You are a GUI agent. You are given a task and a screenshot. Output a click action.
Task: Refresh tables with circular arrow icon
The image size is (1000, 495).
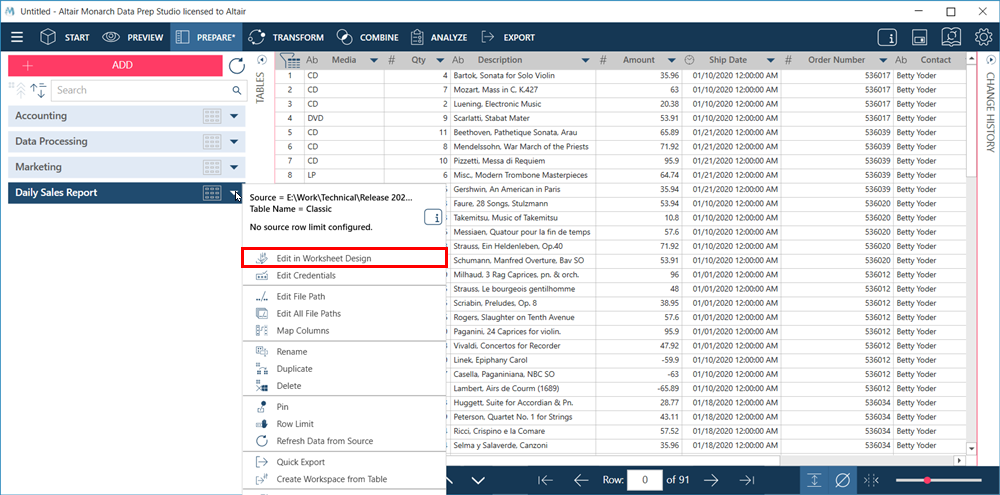click(237, 66)
